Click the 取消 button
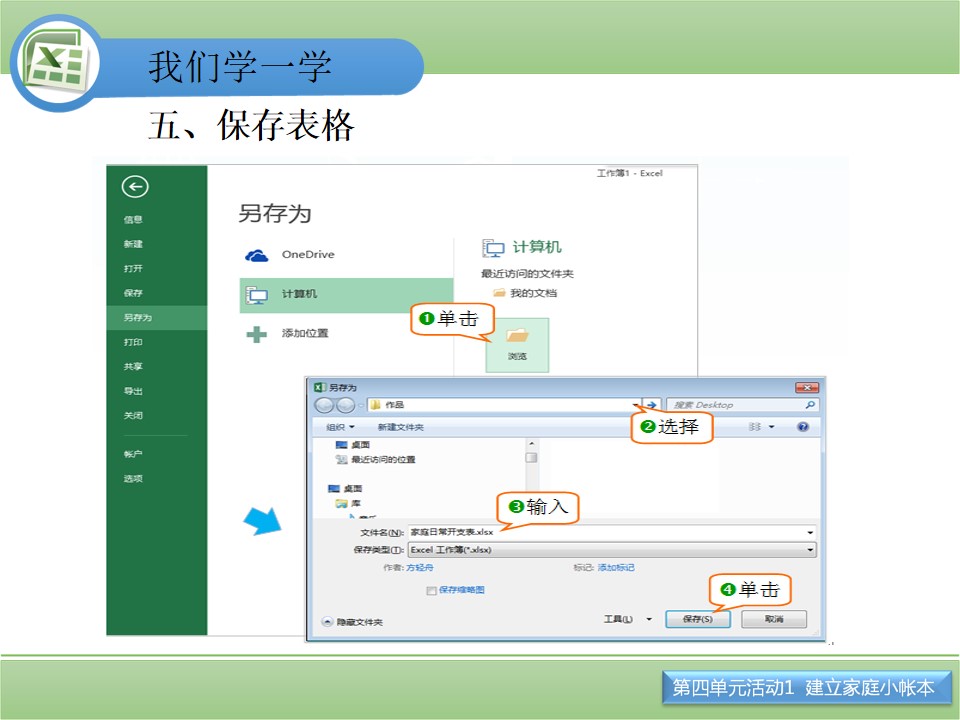This screenshot has width=960, height=720. click(x=774, y=619)
